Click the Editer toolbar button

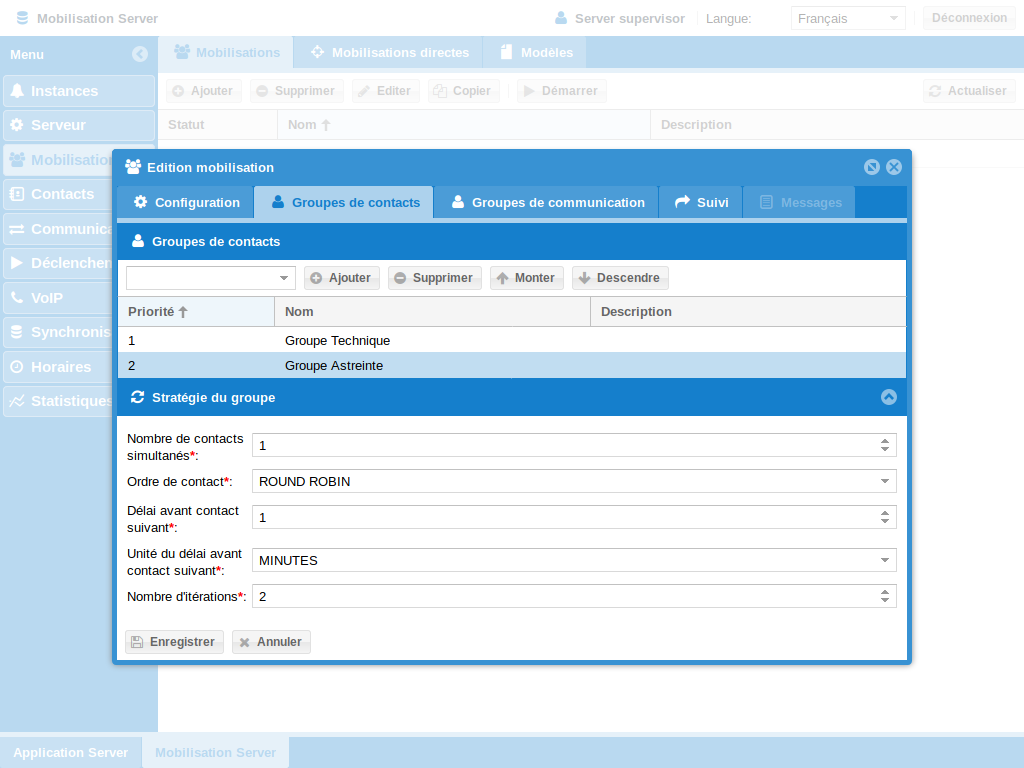point(385,91)
